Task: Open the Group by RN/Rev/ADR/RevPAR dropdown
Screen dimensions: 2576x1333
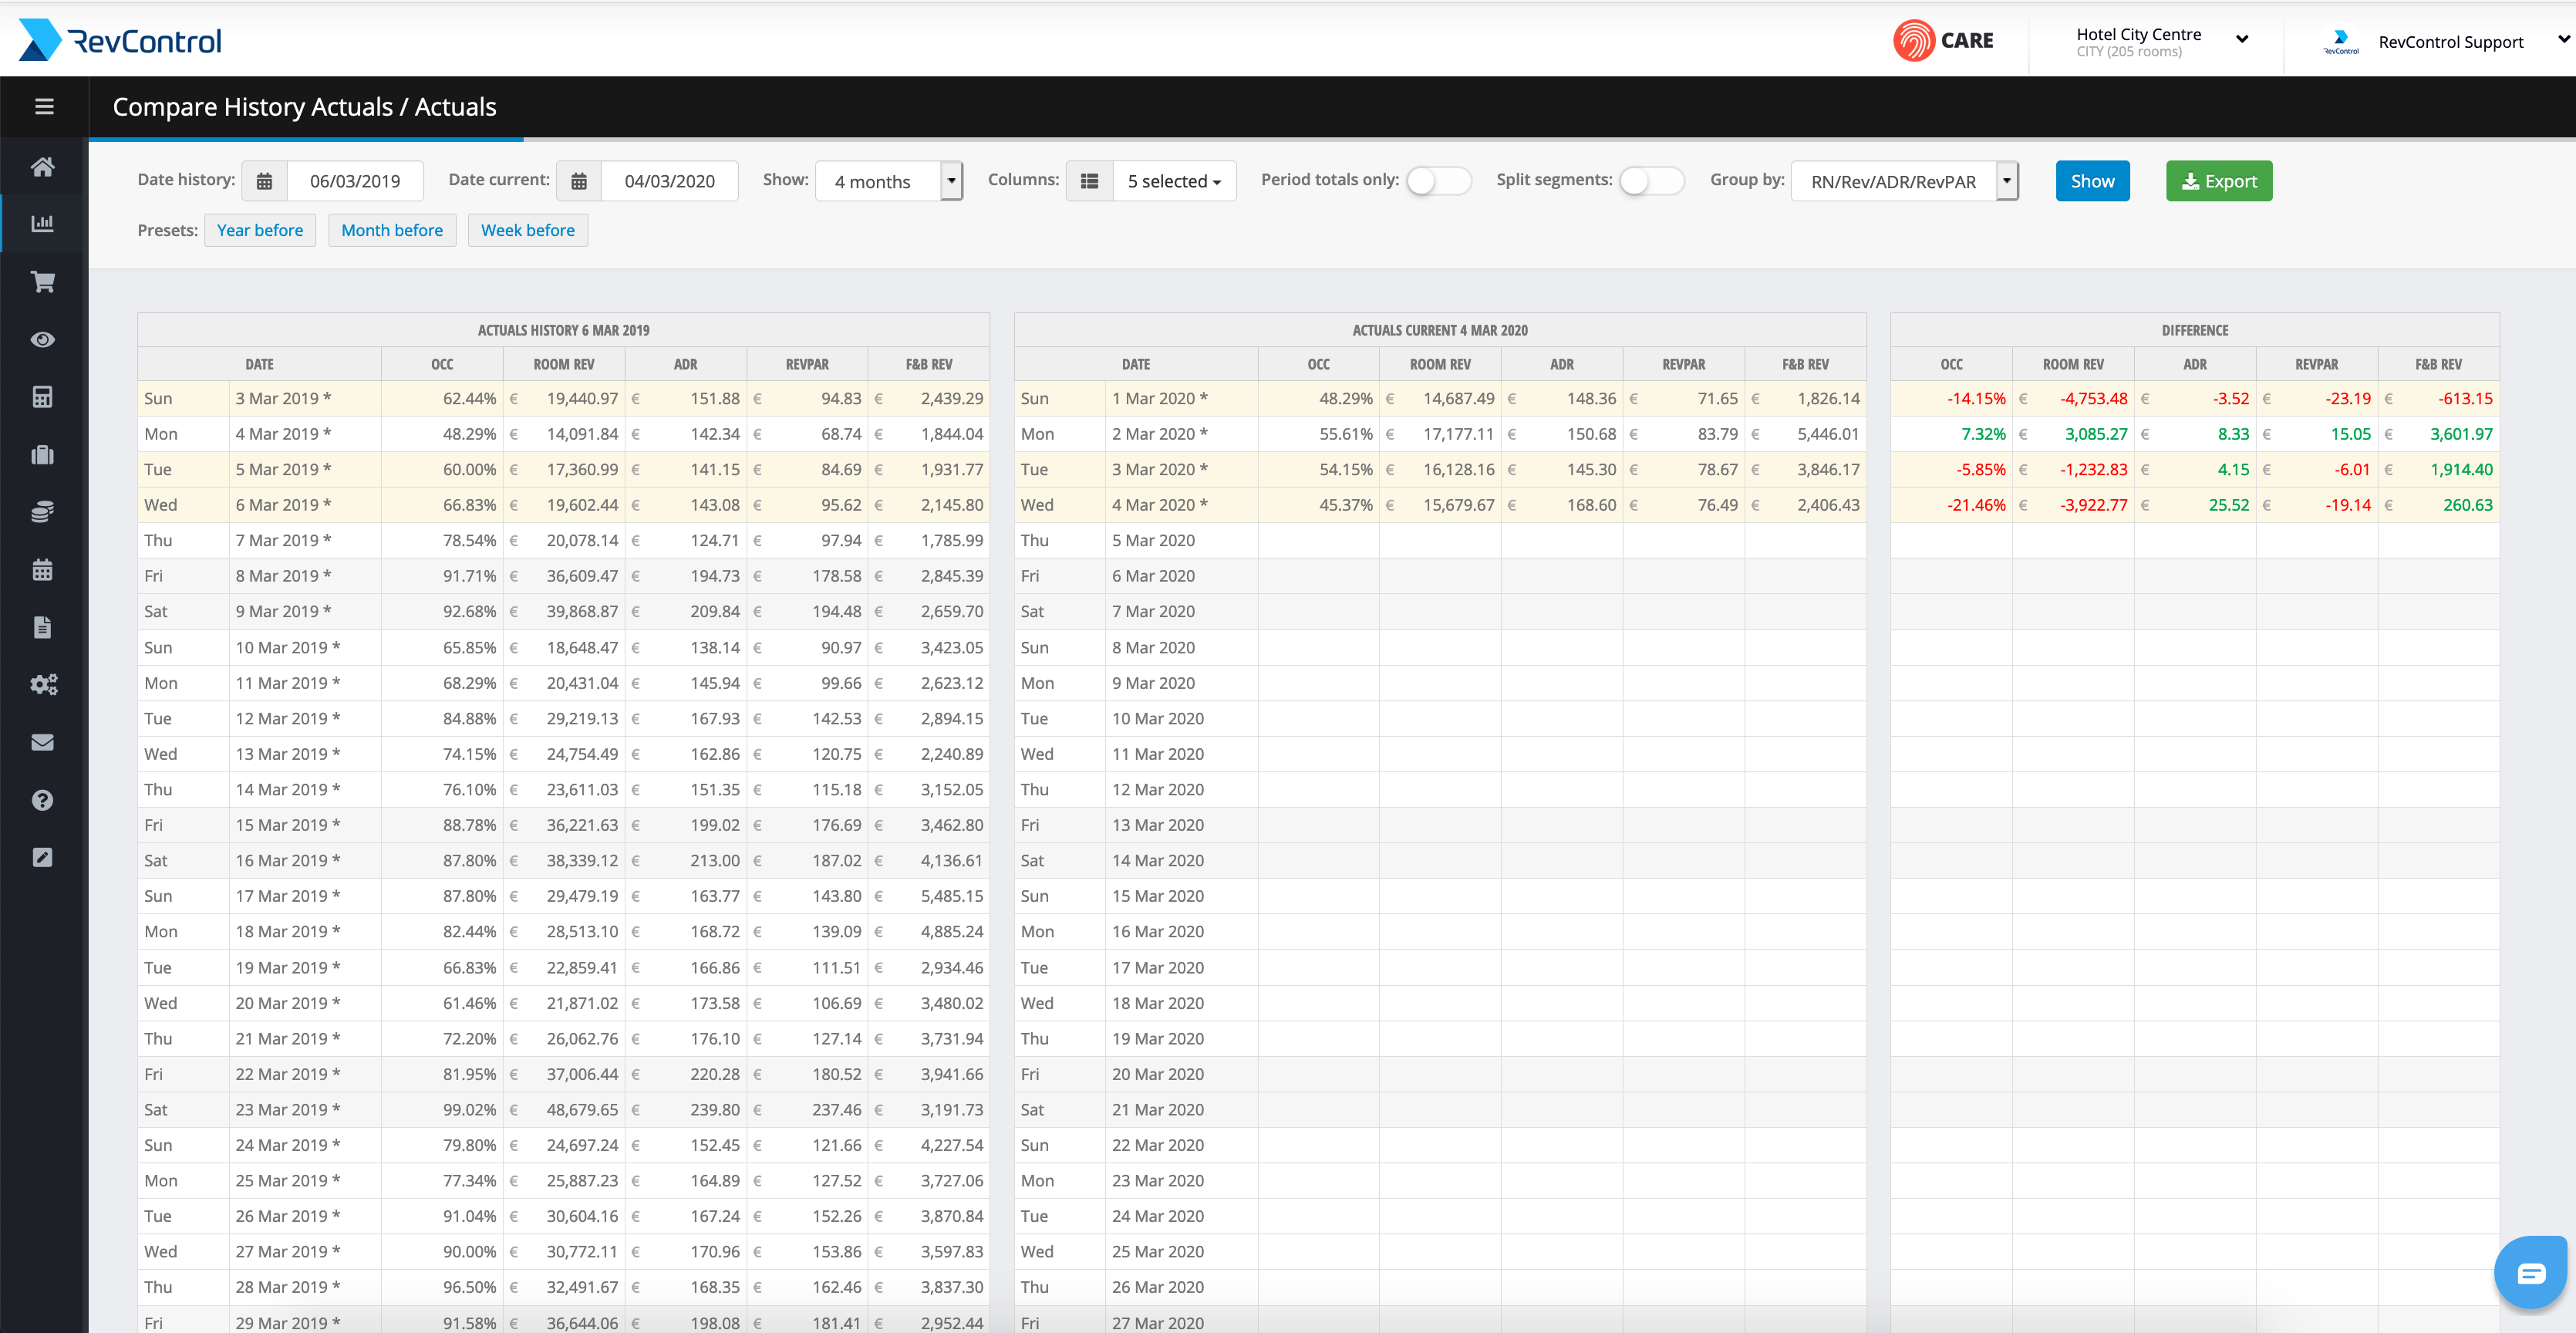Action: pos(1904,181)
